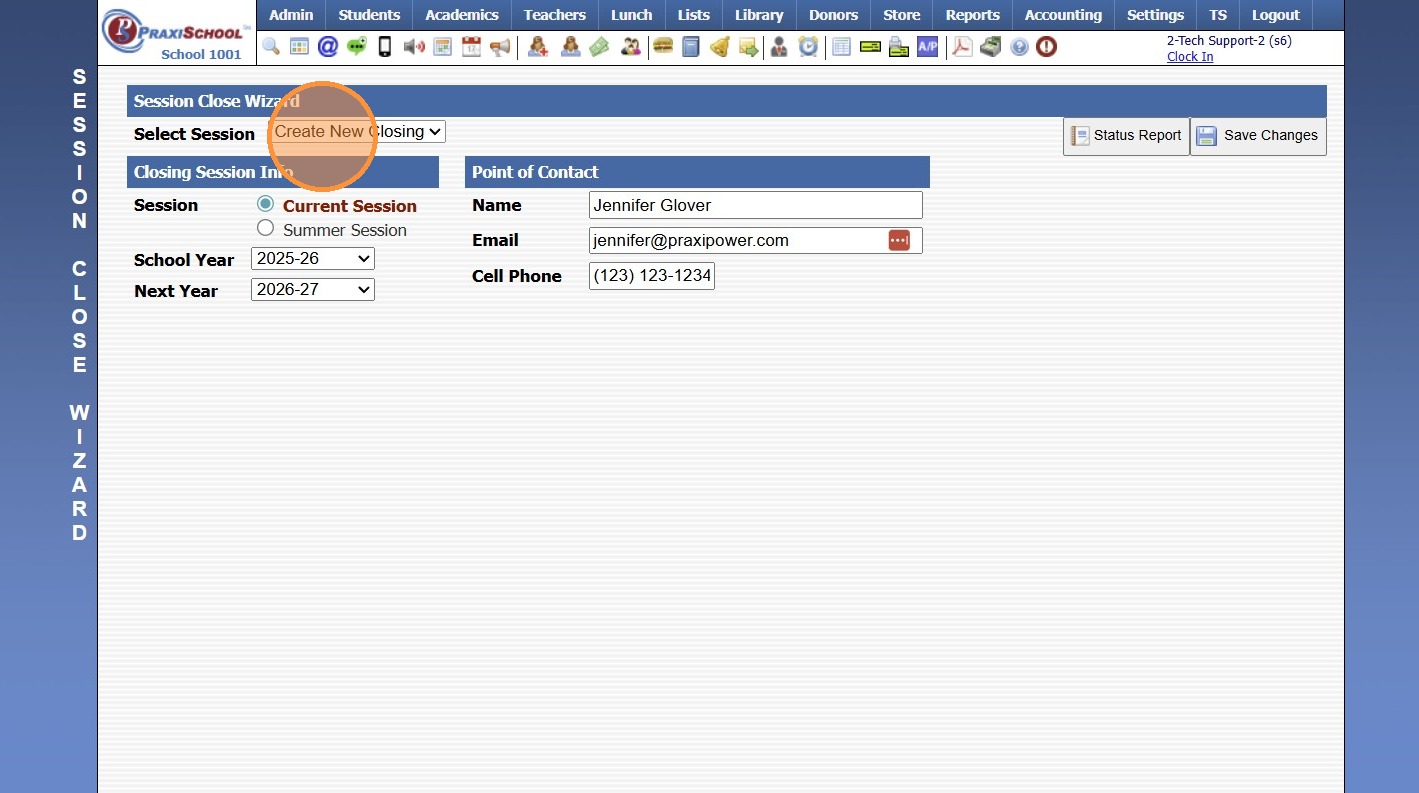Click the Save Changes button

point(1258,136)
